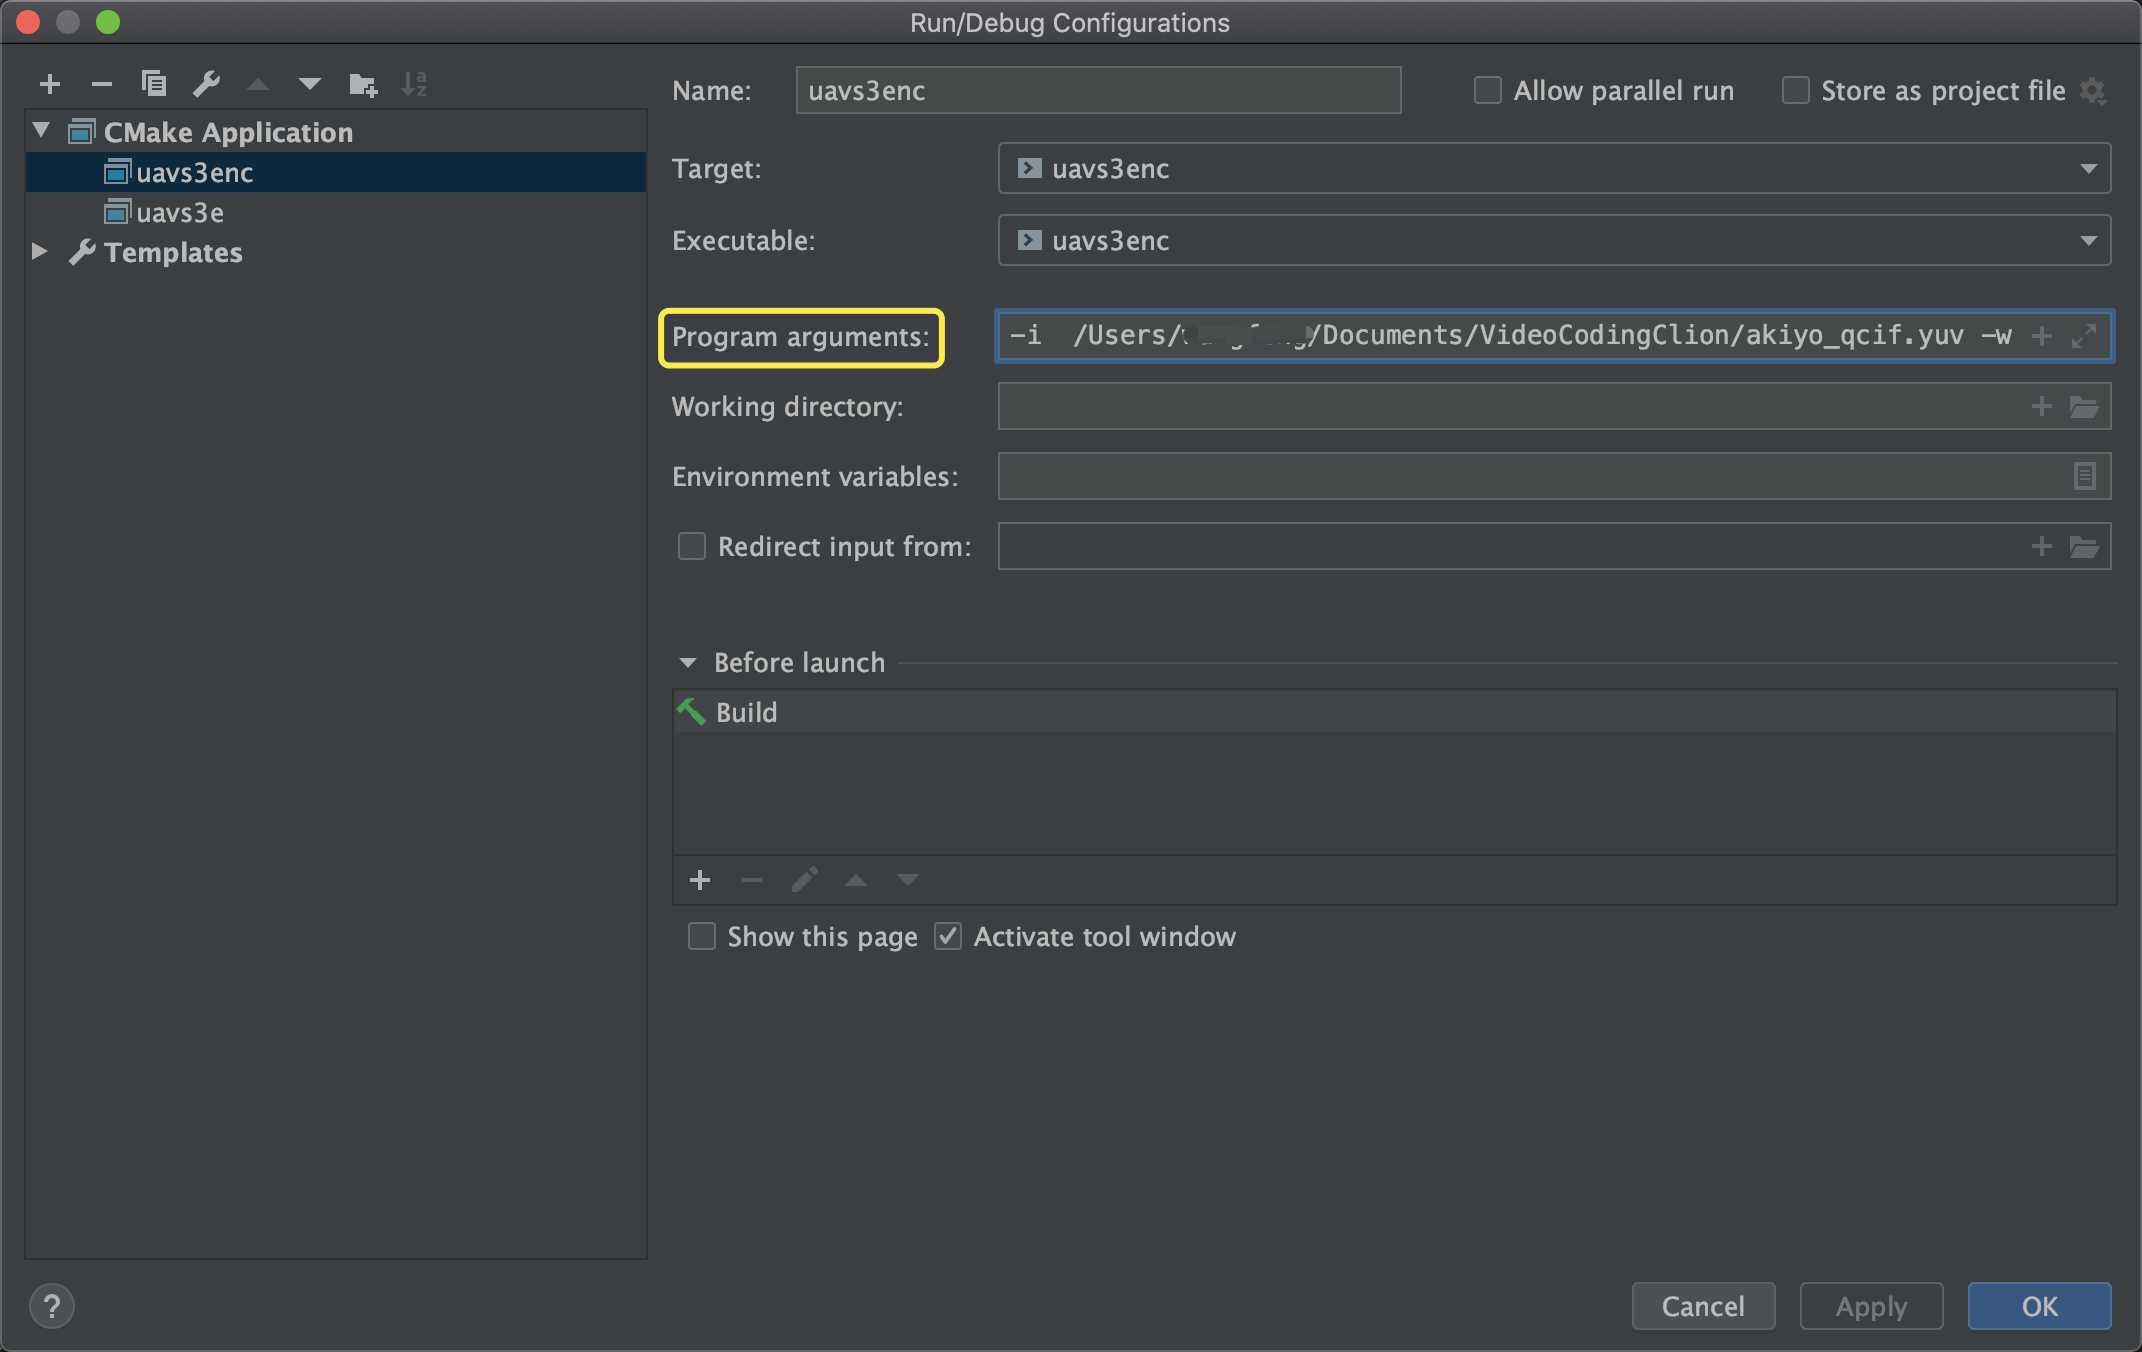Click the remove configuration minus icon

point(101,84)
